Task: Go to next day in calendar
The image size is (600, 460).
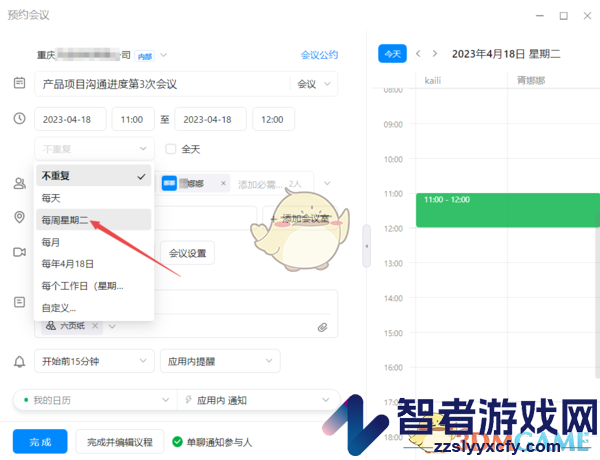Action: coord(435,54)
